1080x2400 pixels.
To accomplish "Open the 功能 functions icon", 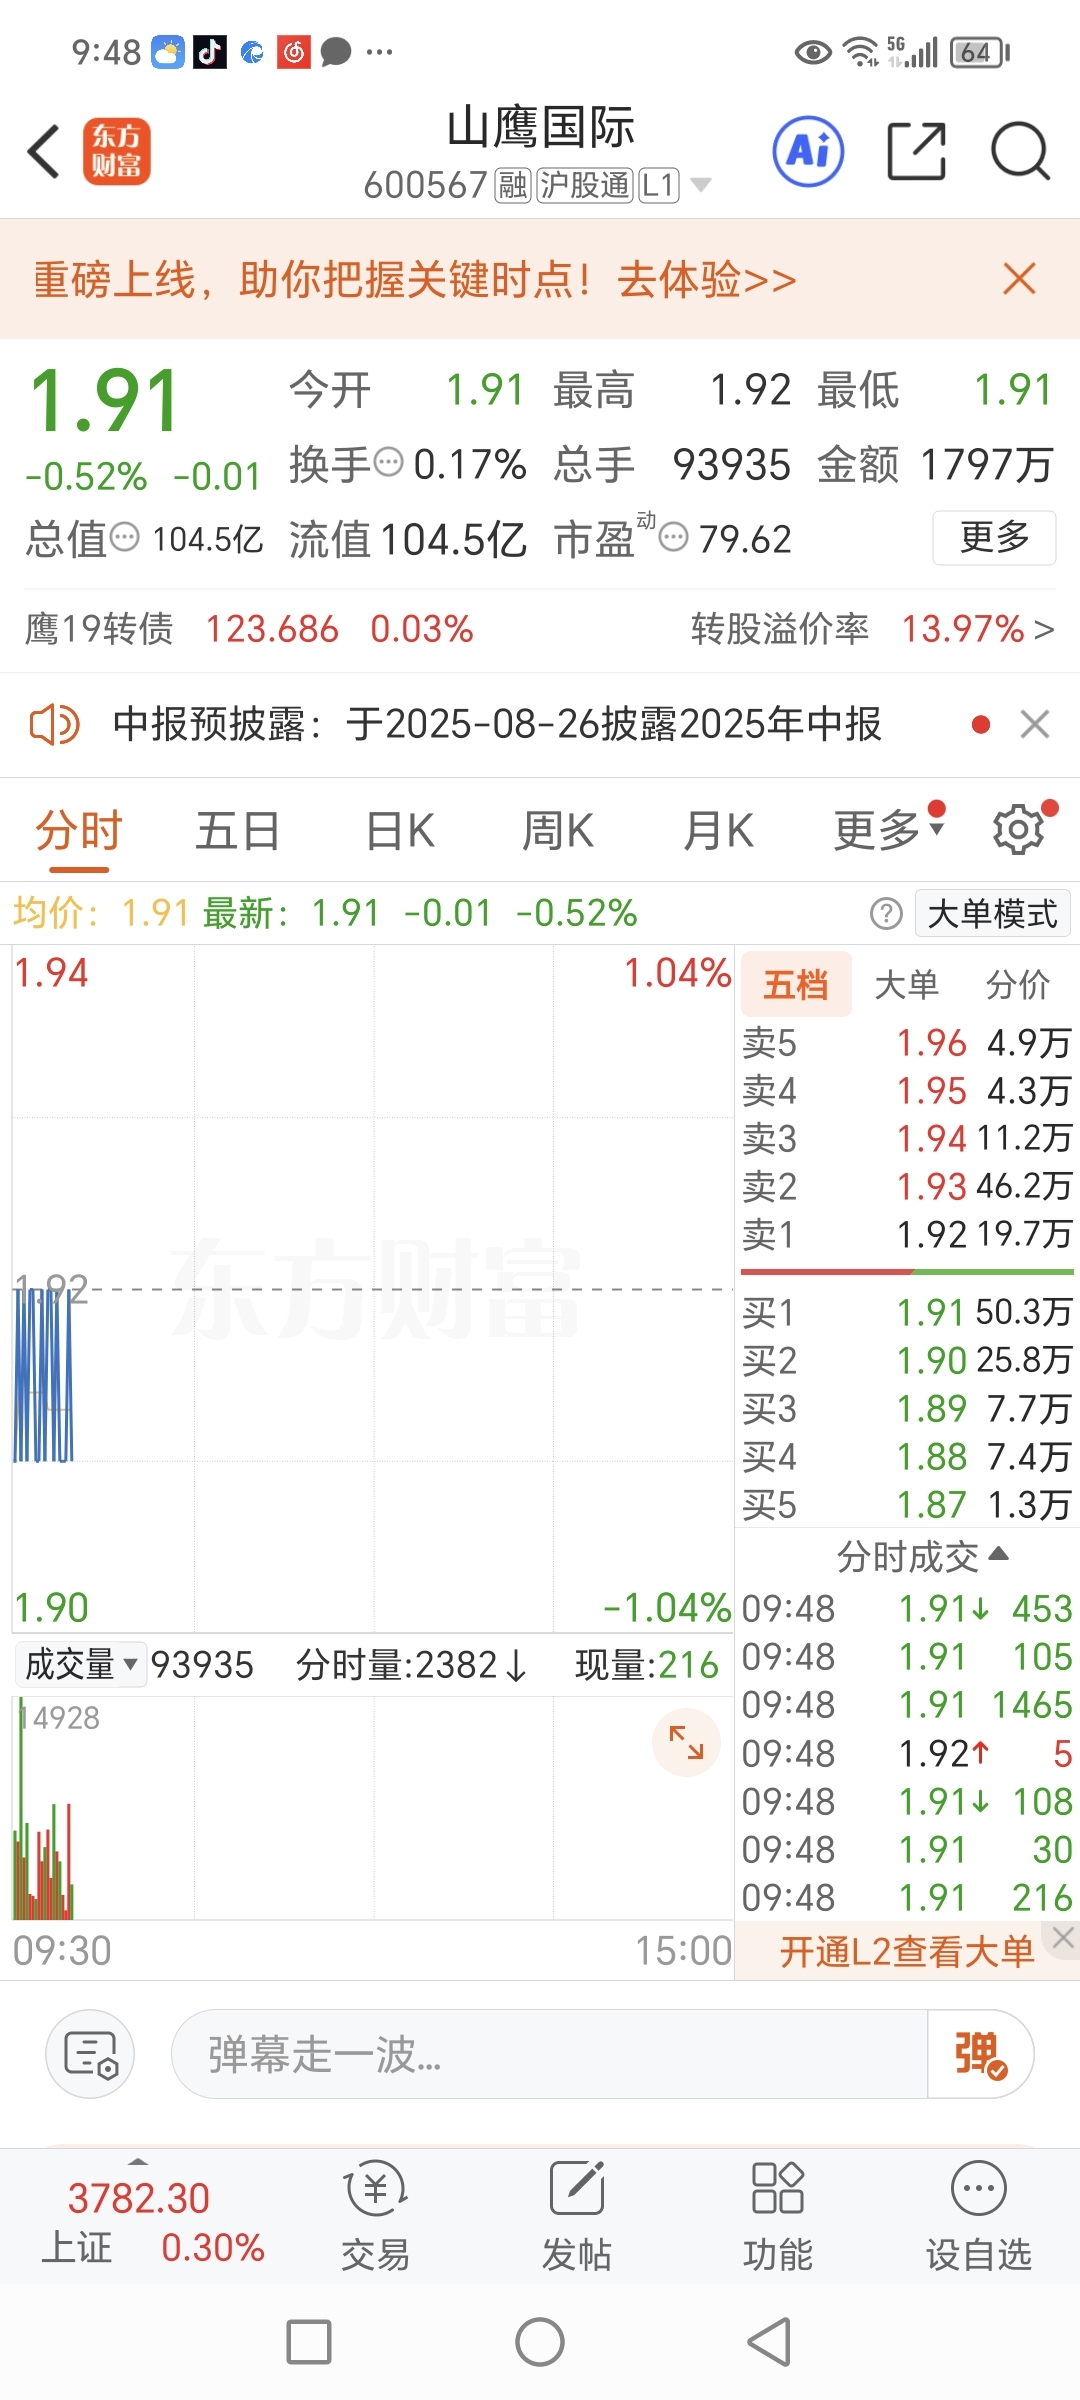I will [x=778, y=2218].
